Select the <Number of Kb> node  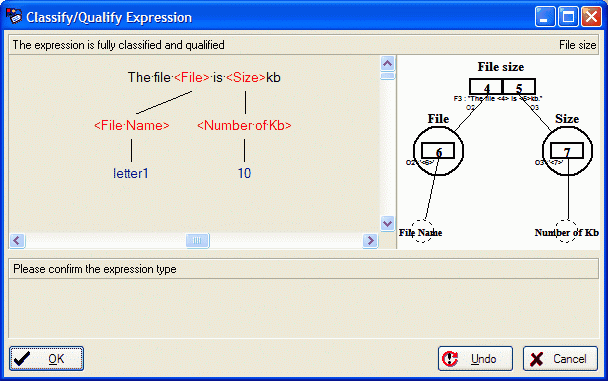(x=244, y=126)
